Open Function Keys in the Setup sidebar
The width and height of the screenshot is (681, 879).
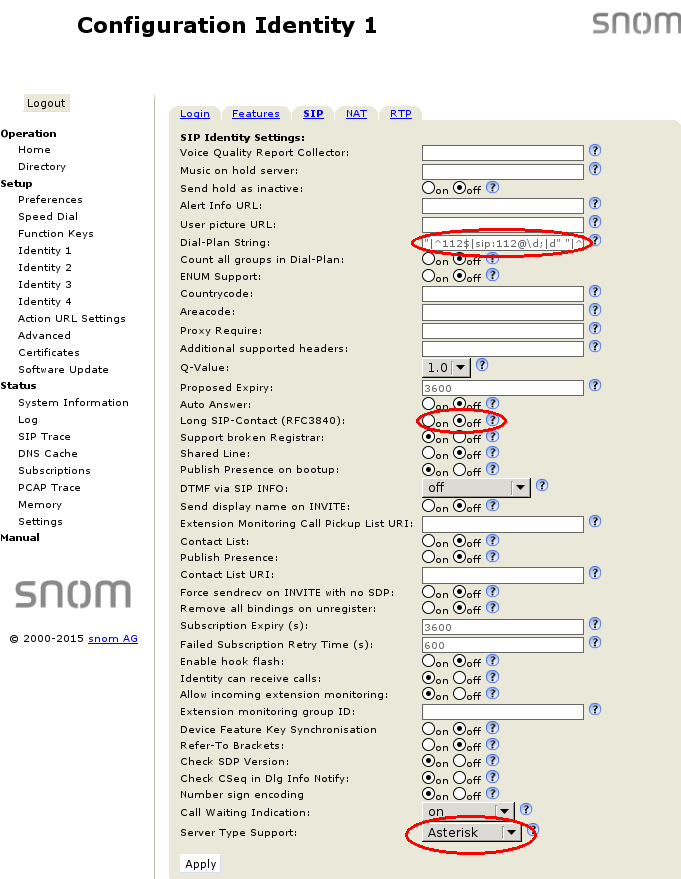pyautogui.click(x=55, y=233)
